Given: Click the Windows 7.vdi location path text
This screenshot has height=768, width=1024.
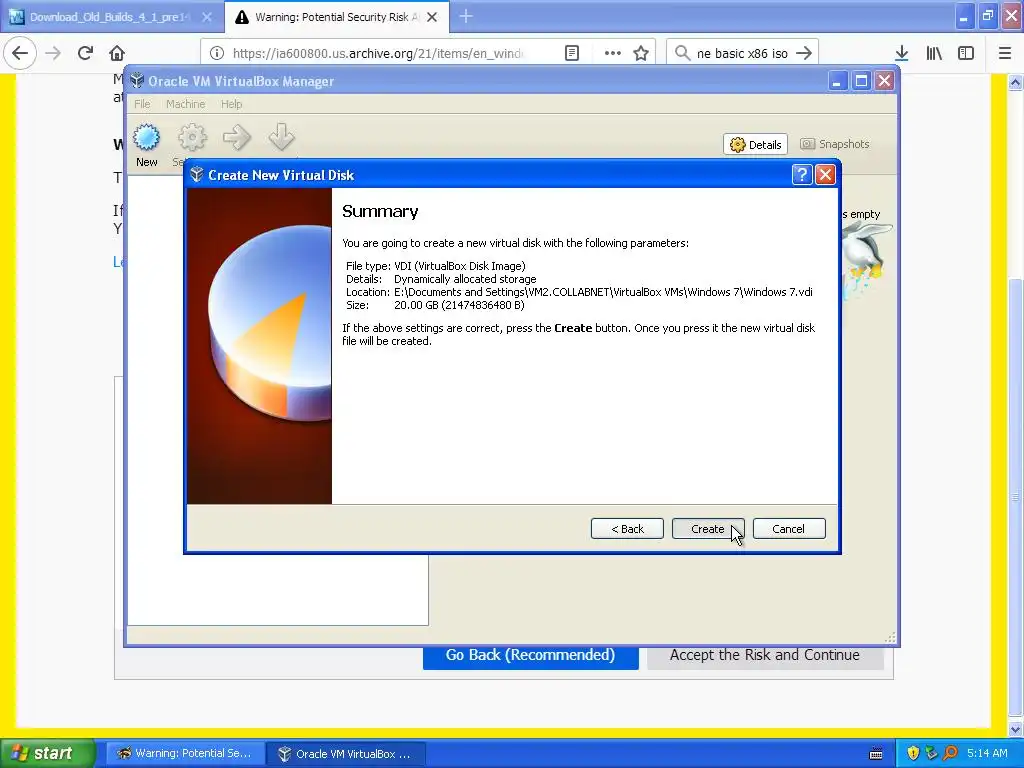Looking at the screenshot, I should point(603,292).
